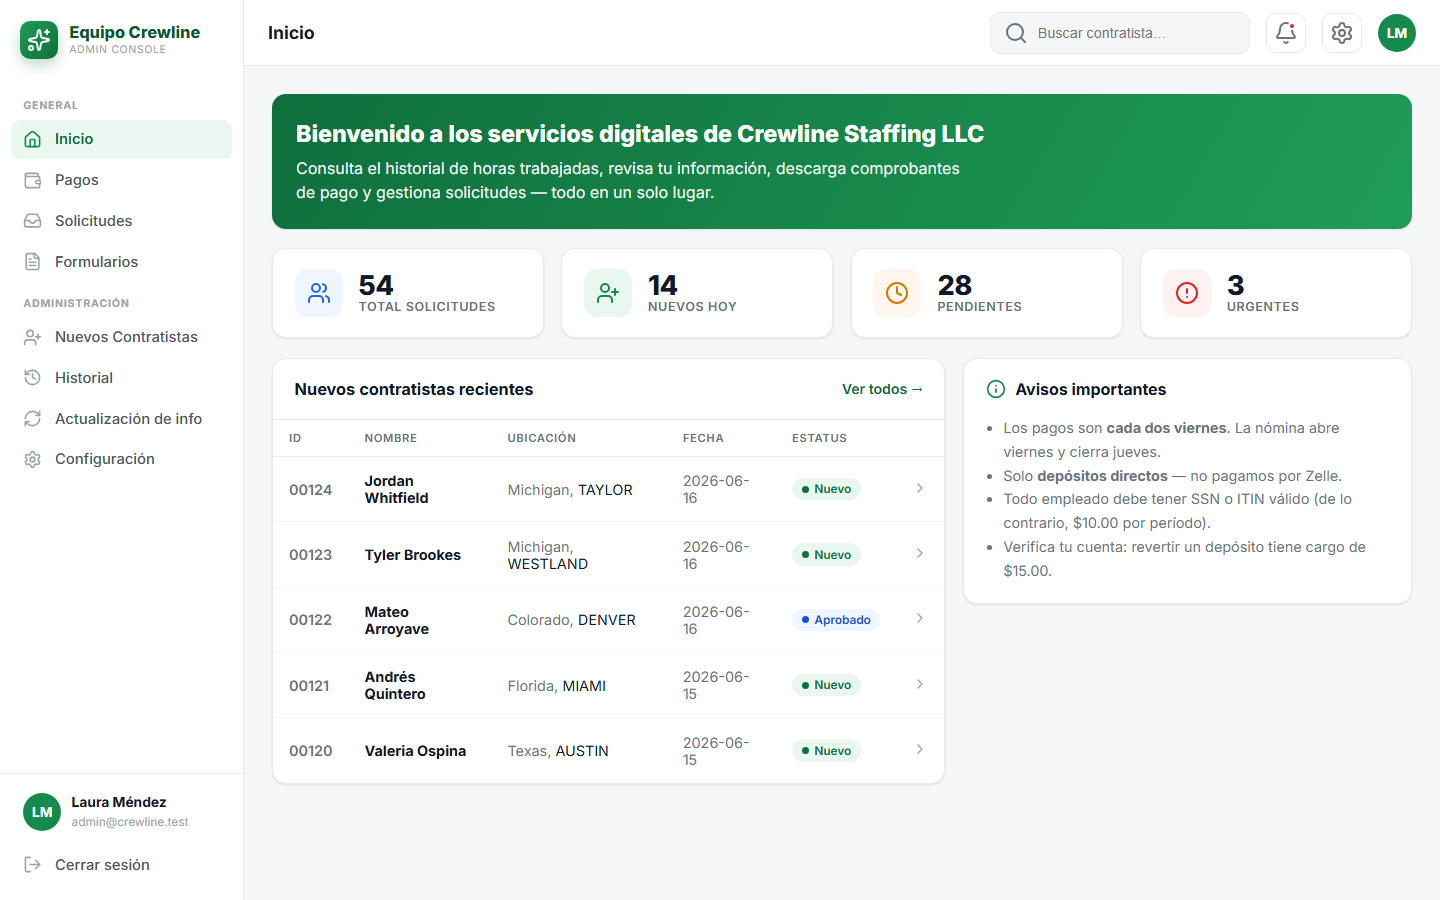Click the Actualización de info refresh icon

pyautogui.click(x=33, y=419)
